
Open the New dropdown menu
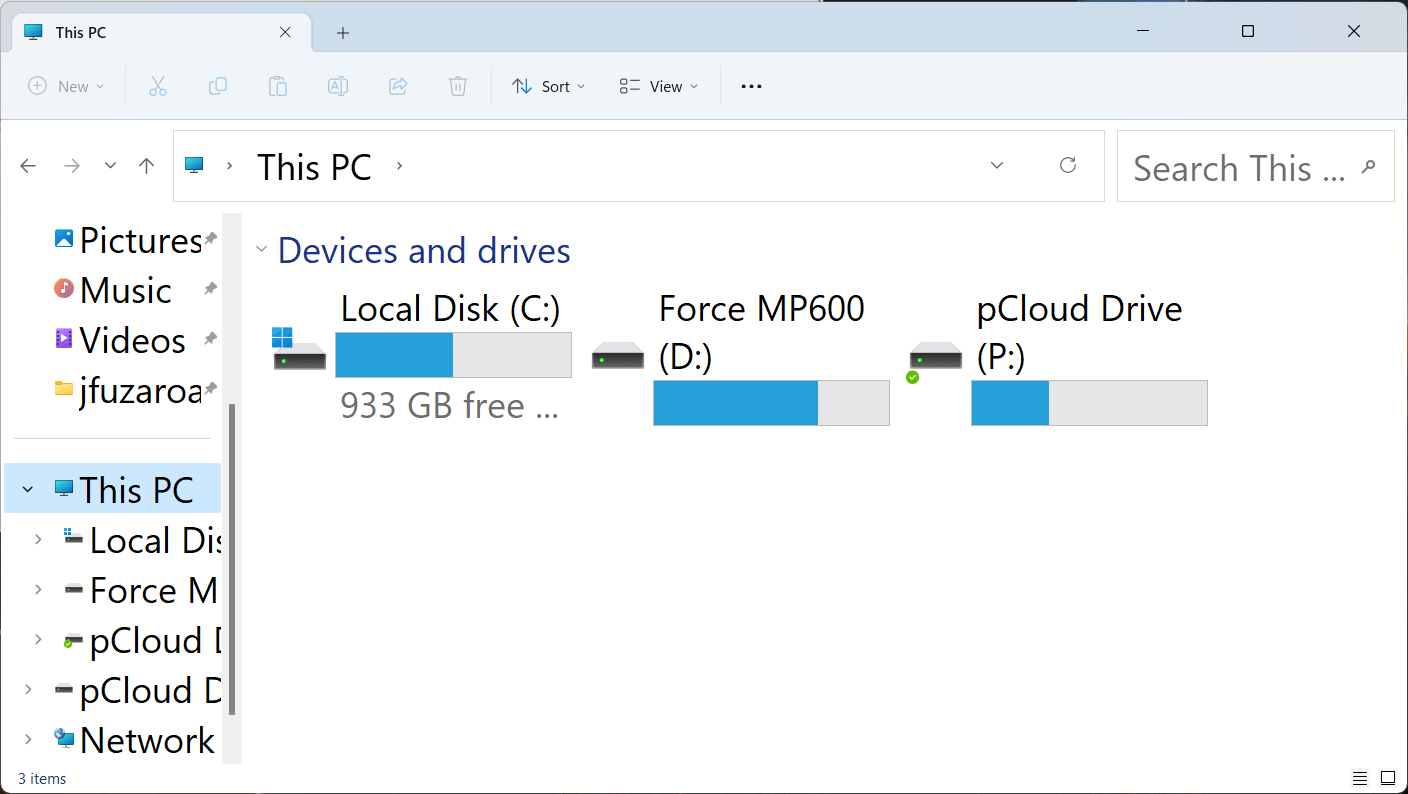coord(66,86)
